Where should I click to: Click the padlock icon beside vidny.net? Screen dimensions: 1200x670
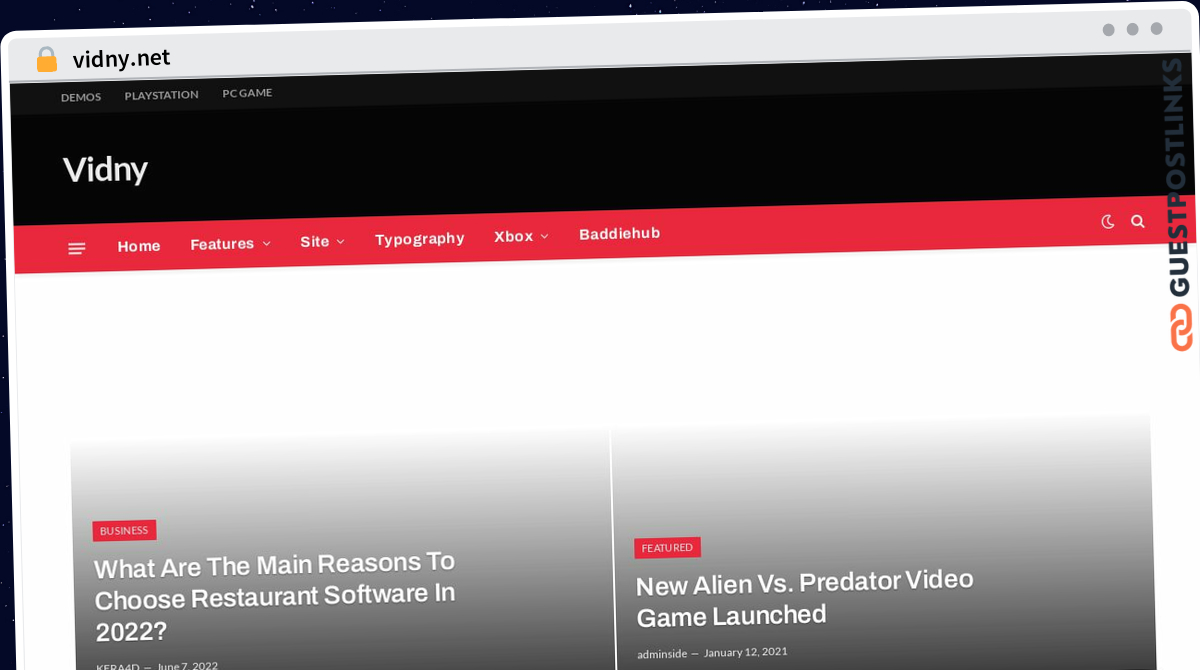(46, 60)
